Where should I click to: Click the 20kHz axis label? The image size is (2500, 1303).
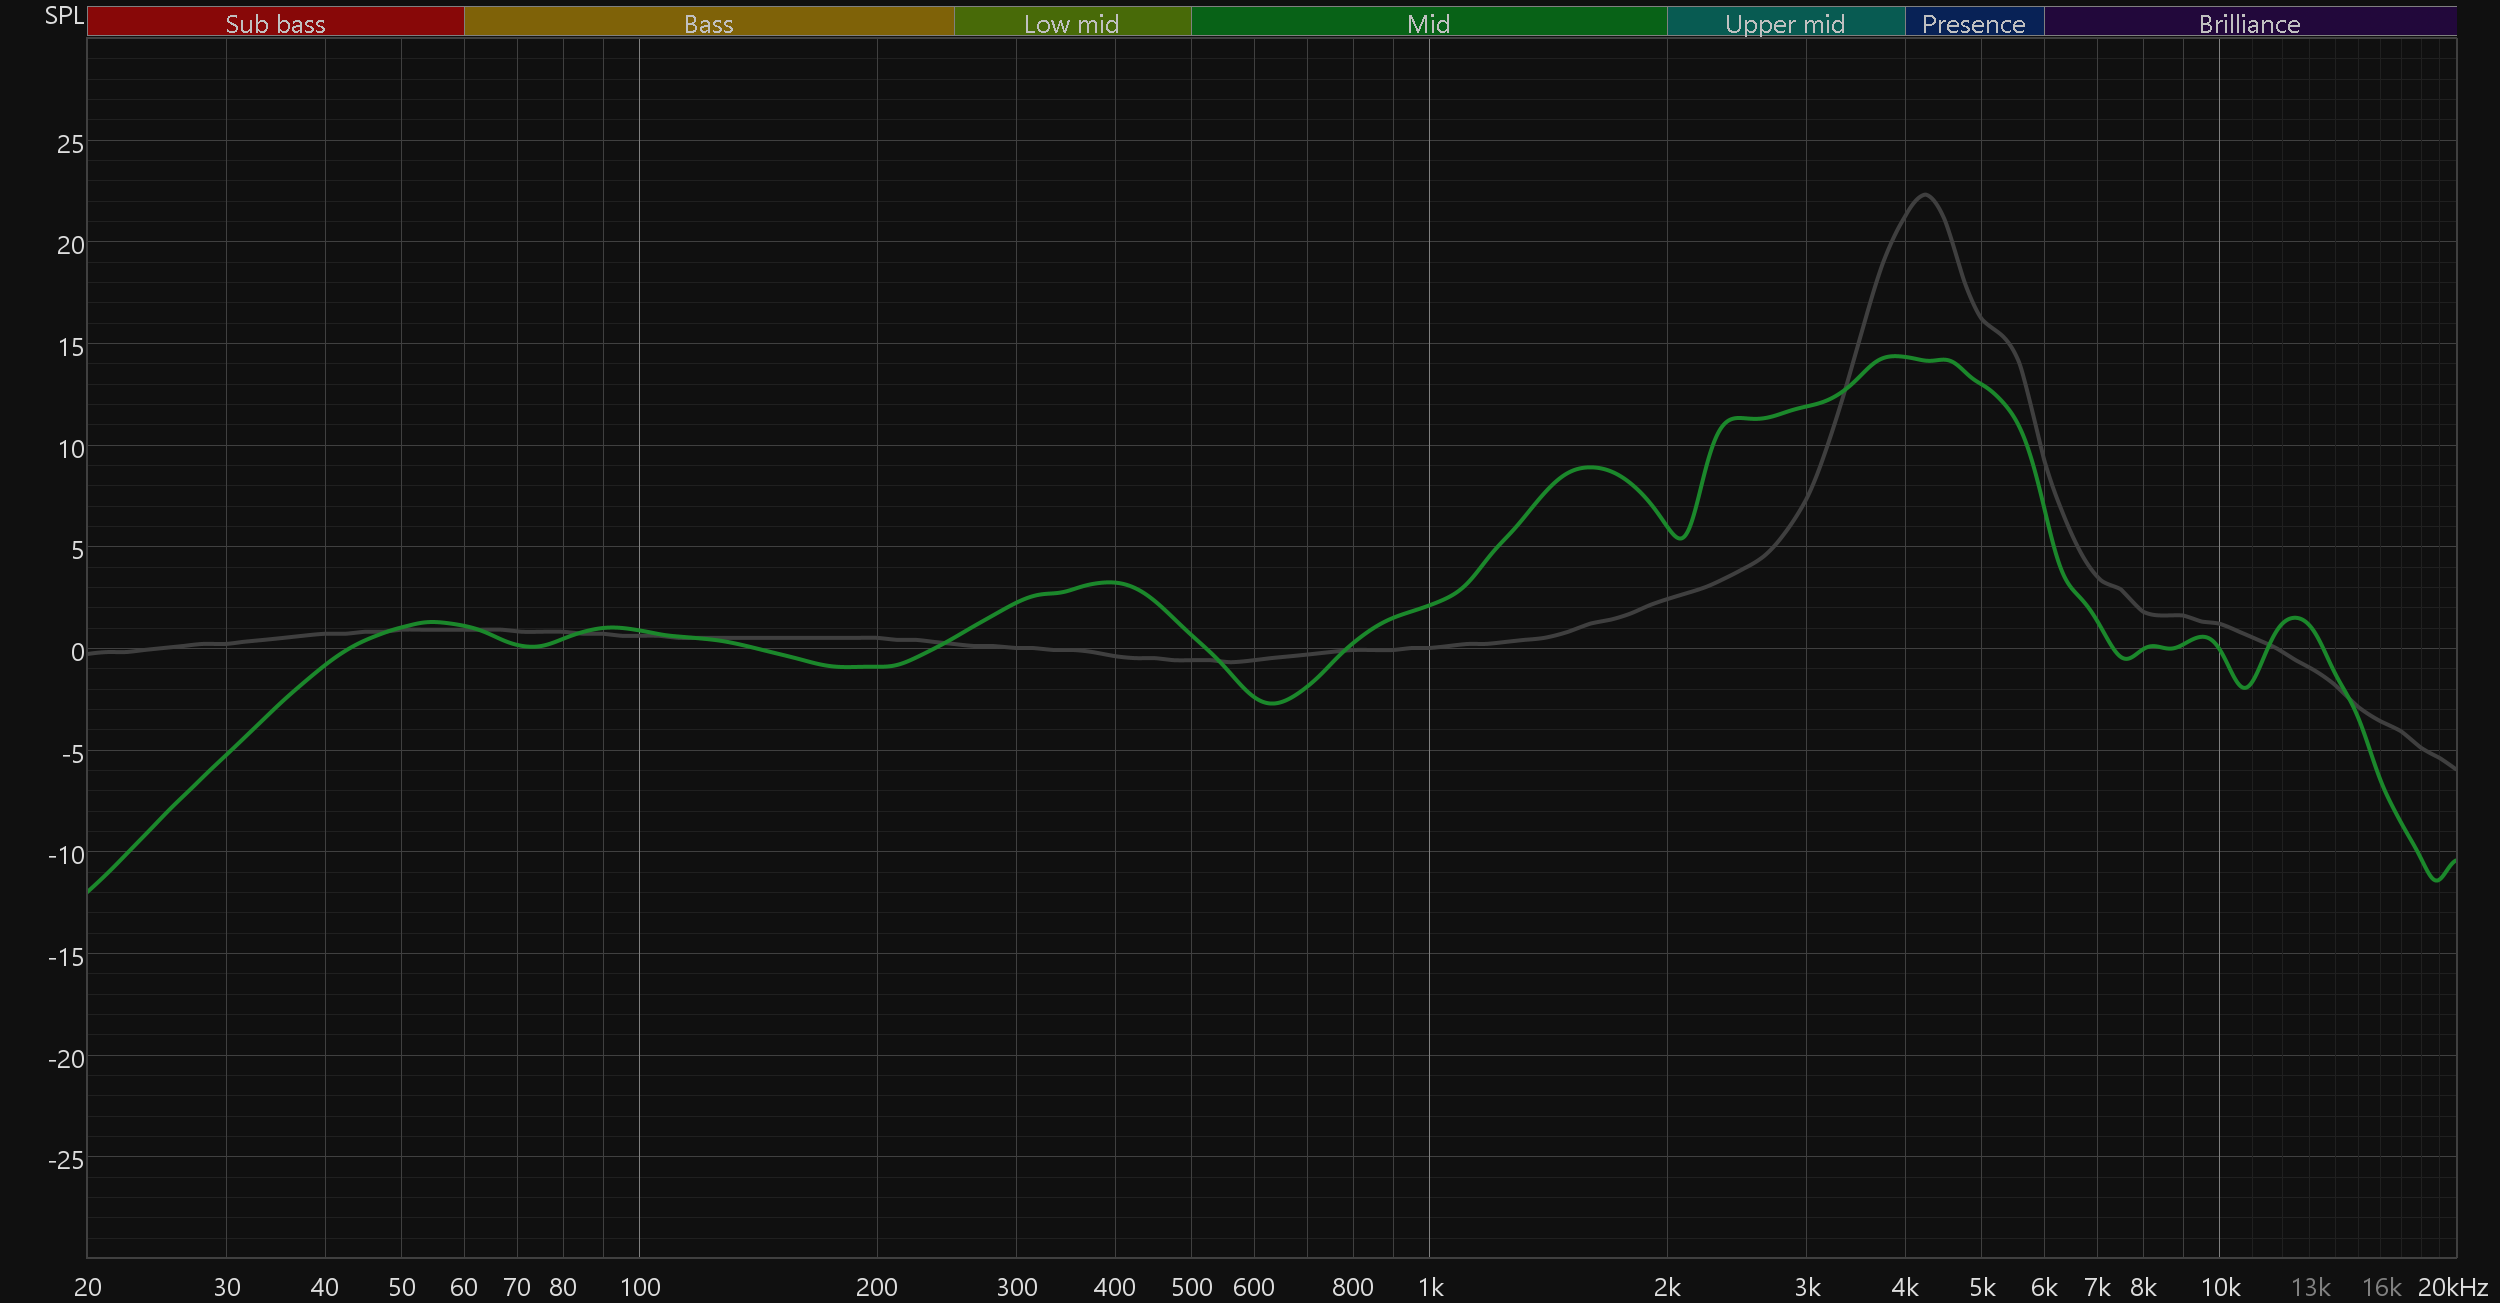[x=2452, y=1287]
